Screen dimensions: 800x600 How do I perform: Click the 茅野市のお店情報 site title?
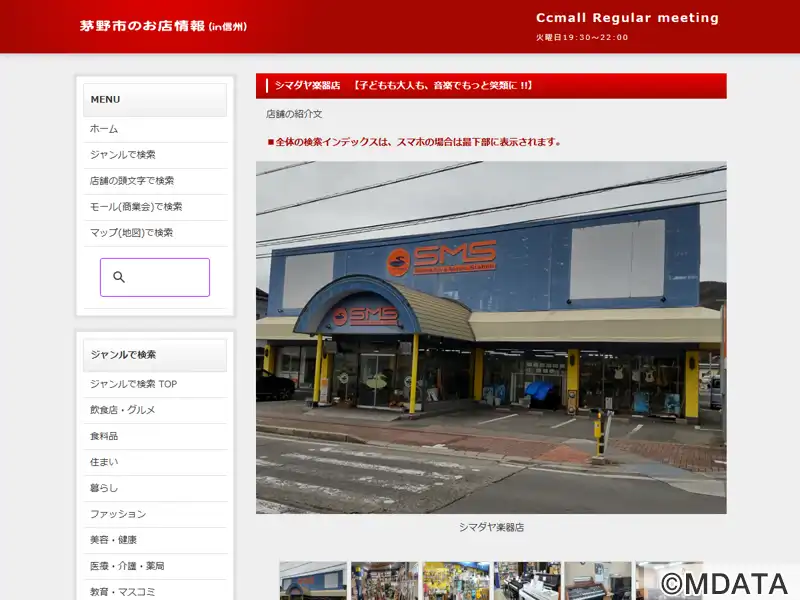[x=163, y=26]
